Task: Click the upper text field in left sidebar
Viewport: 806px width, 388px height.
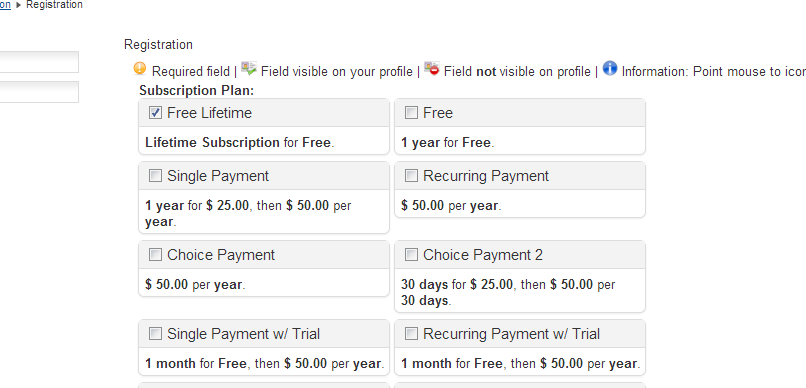Action: 39,62
